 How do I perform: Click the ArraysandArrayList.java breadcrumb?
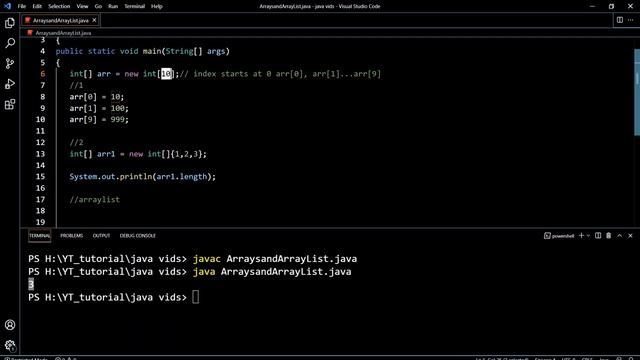(63, 33)
